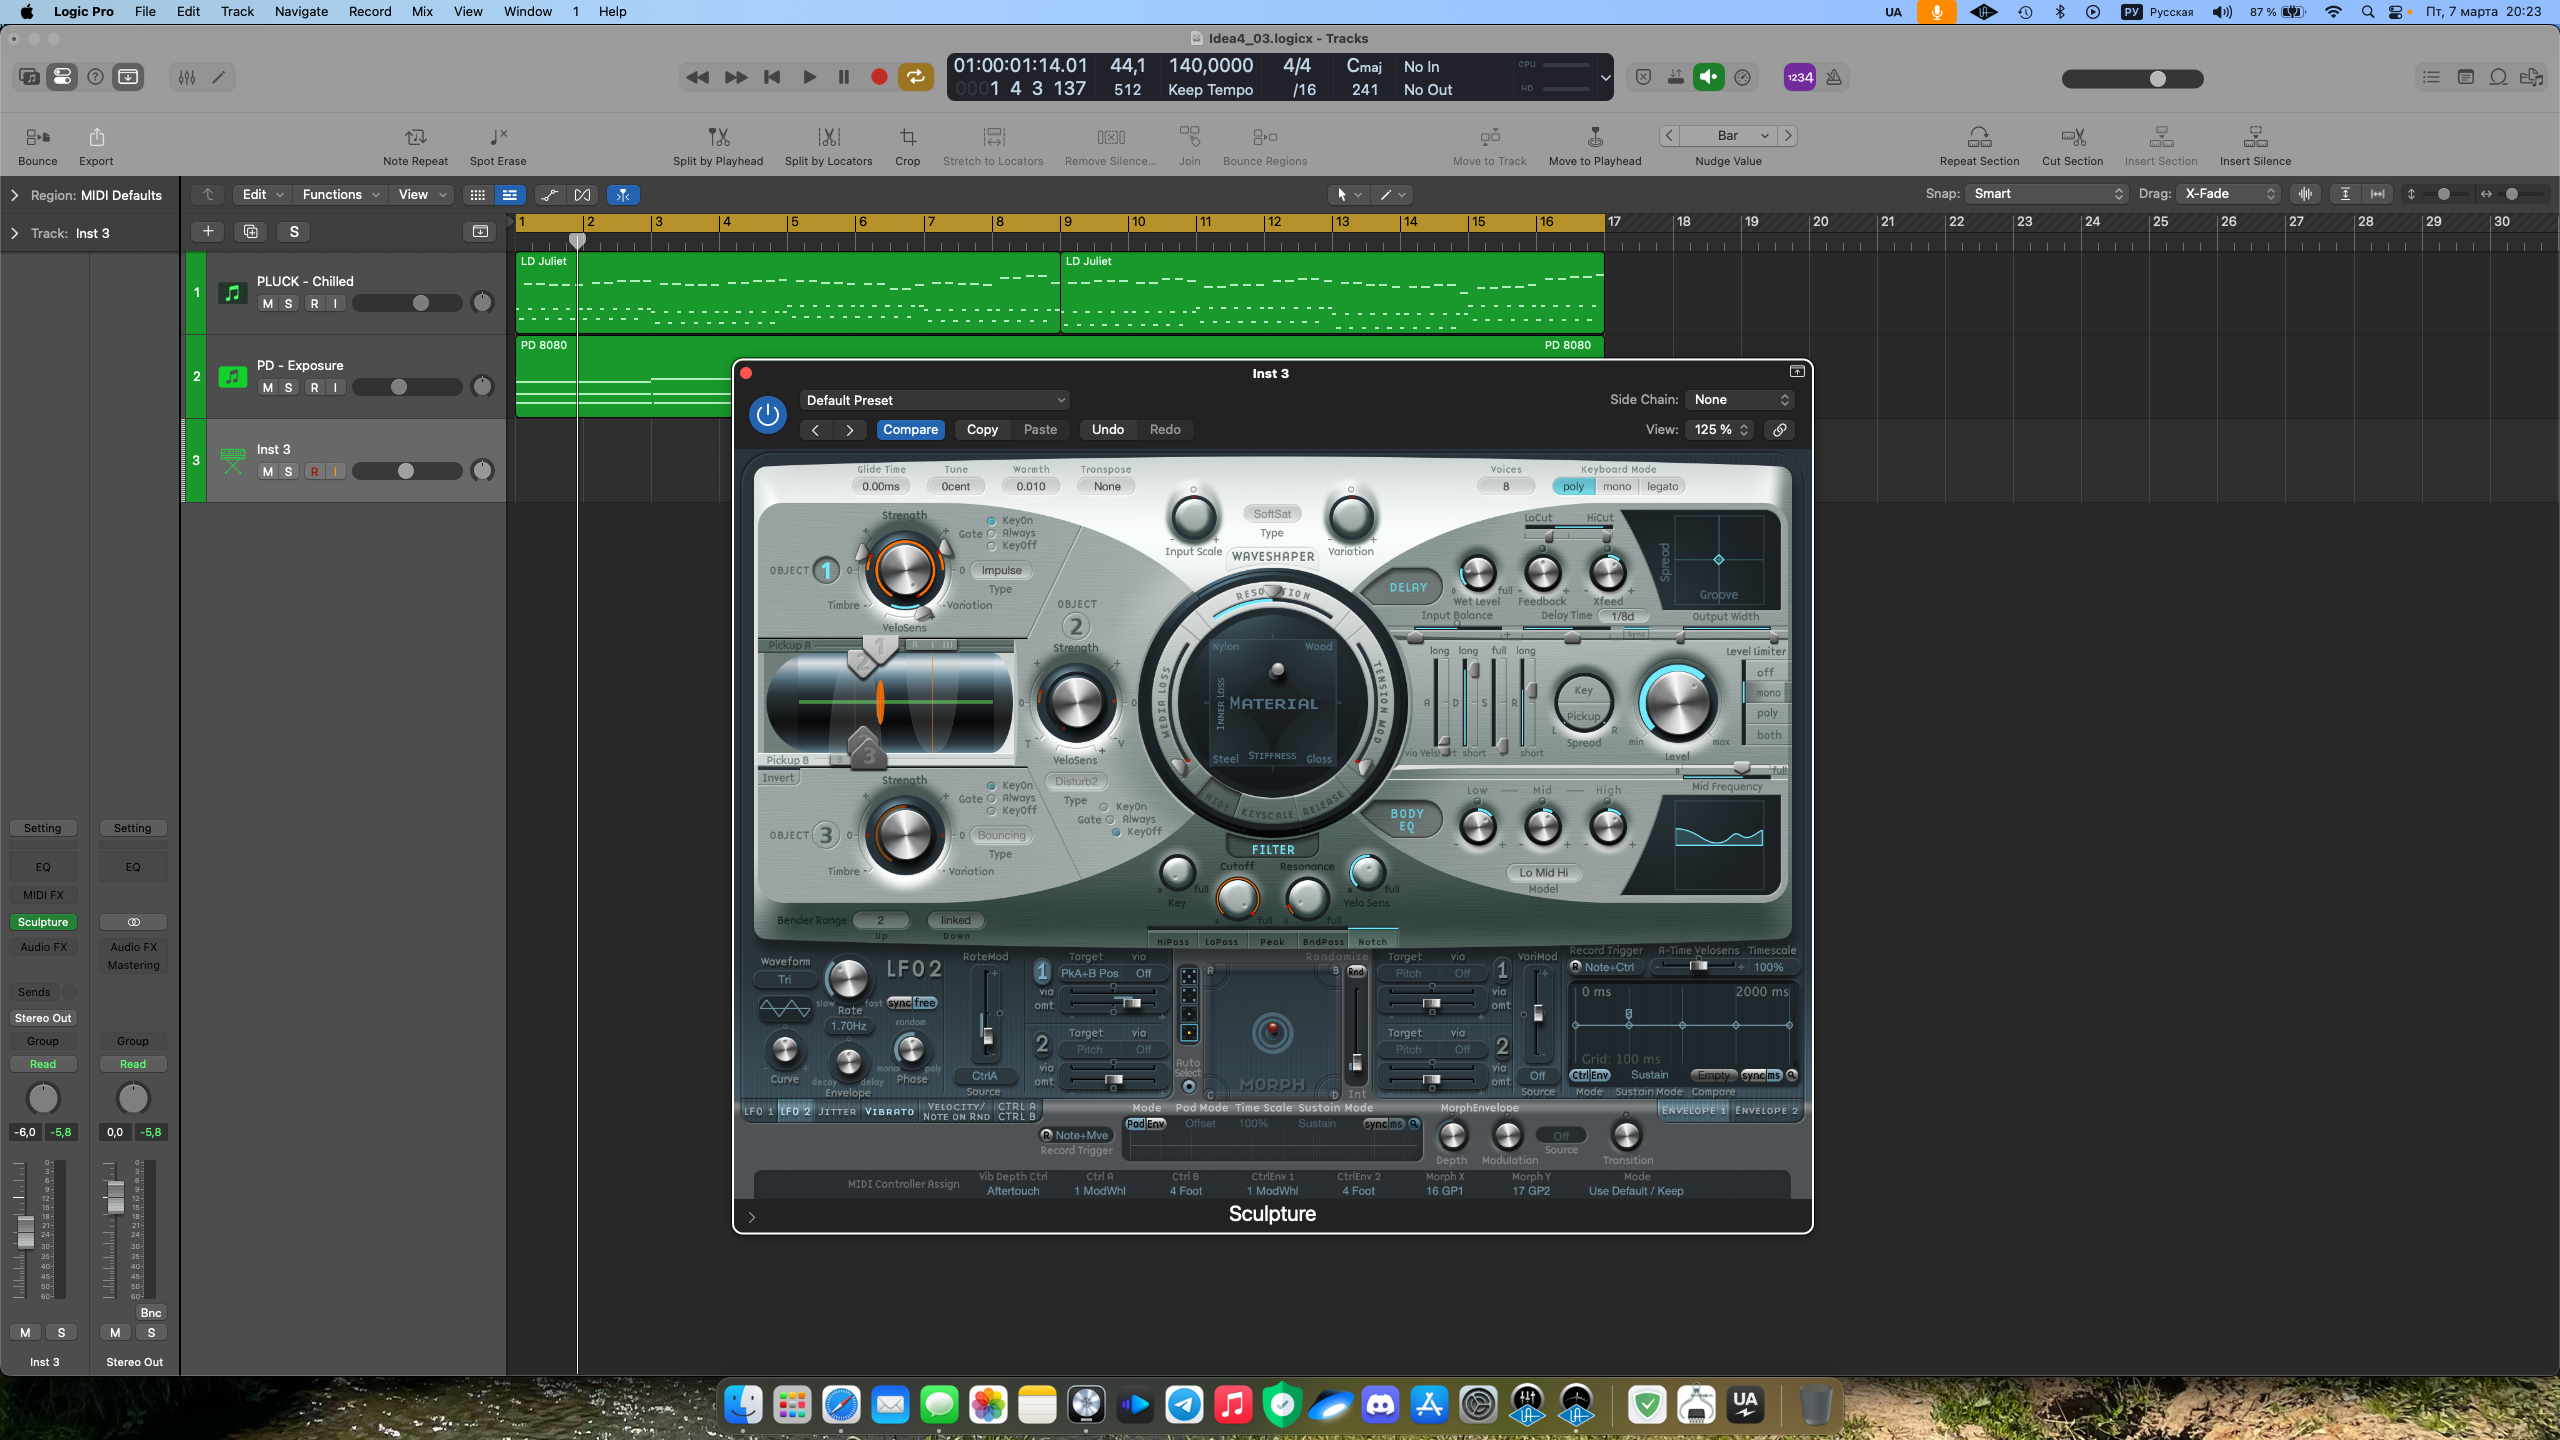
Task: Click Repeat Section
Action: (x=1979, y=146)
